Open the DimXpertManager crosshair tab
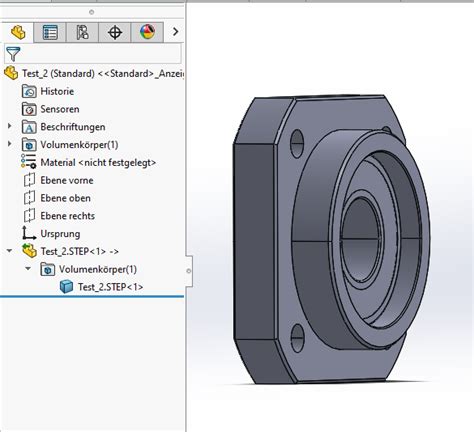Image resolution: width=474 pixels, height=432 pixels. click(115, 32)
